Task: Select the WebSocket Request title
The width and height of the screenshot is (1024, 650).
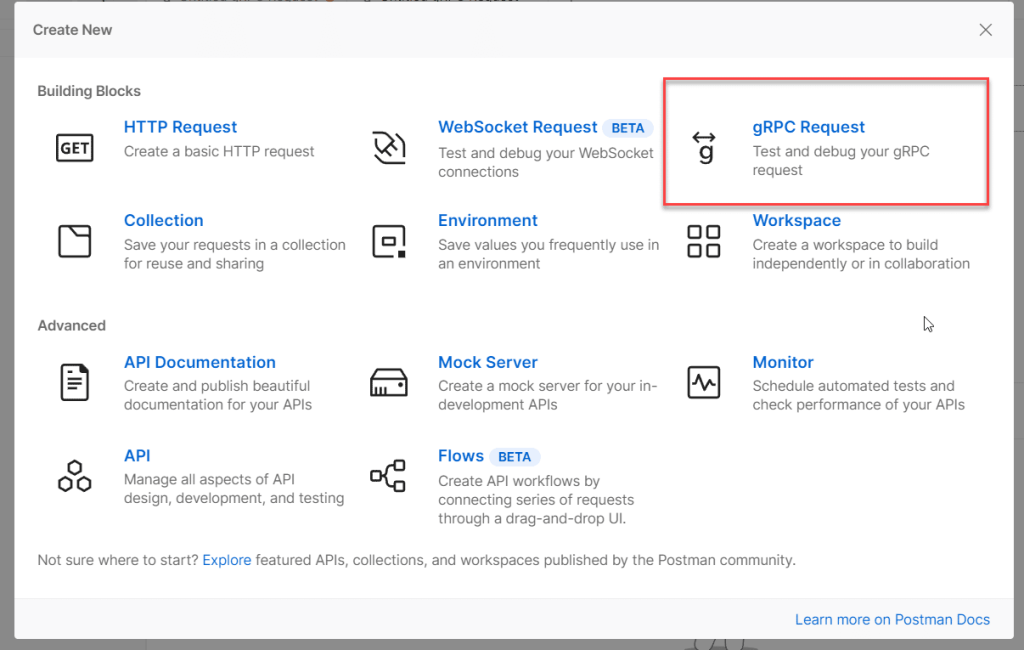Action: pos(517,127)
